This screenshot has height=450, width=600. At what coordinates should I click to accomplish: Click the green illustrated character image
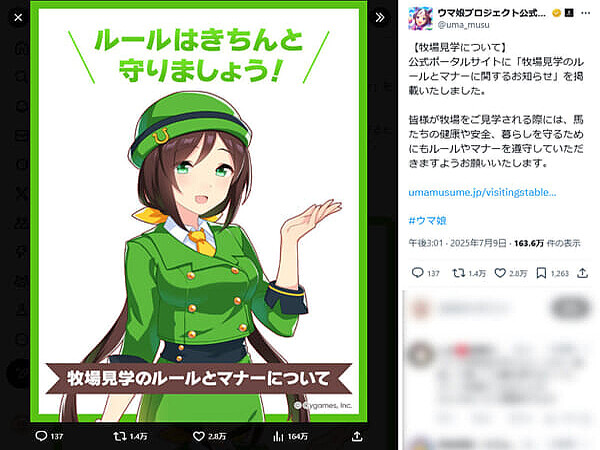[199, 212]
